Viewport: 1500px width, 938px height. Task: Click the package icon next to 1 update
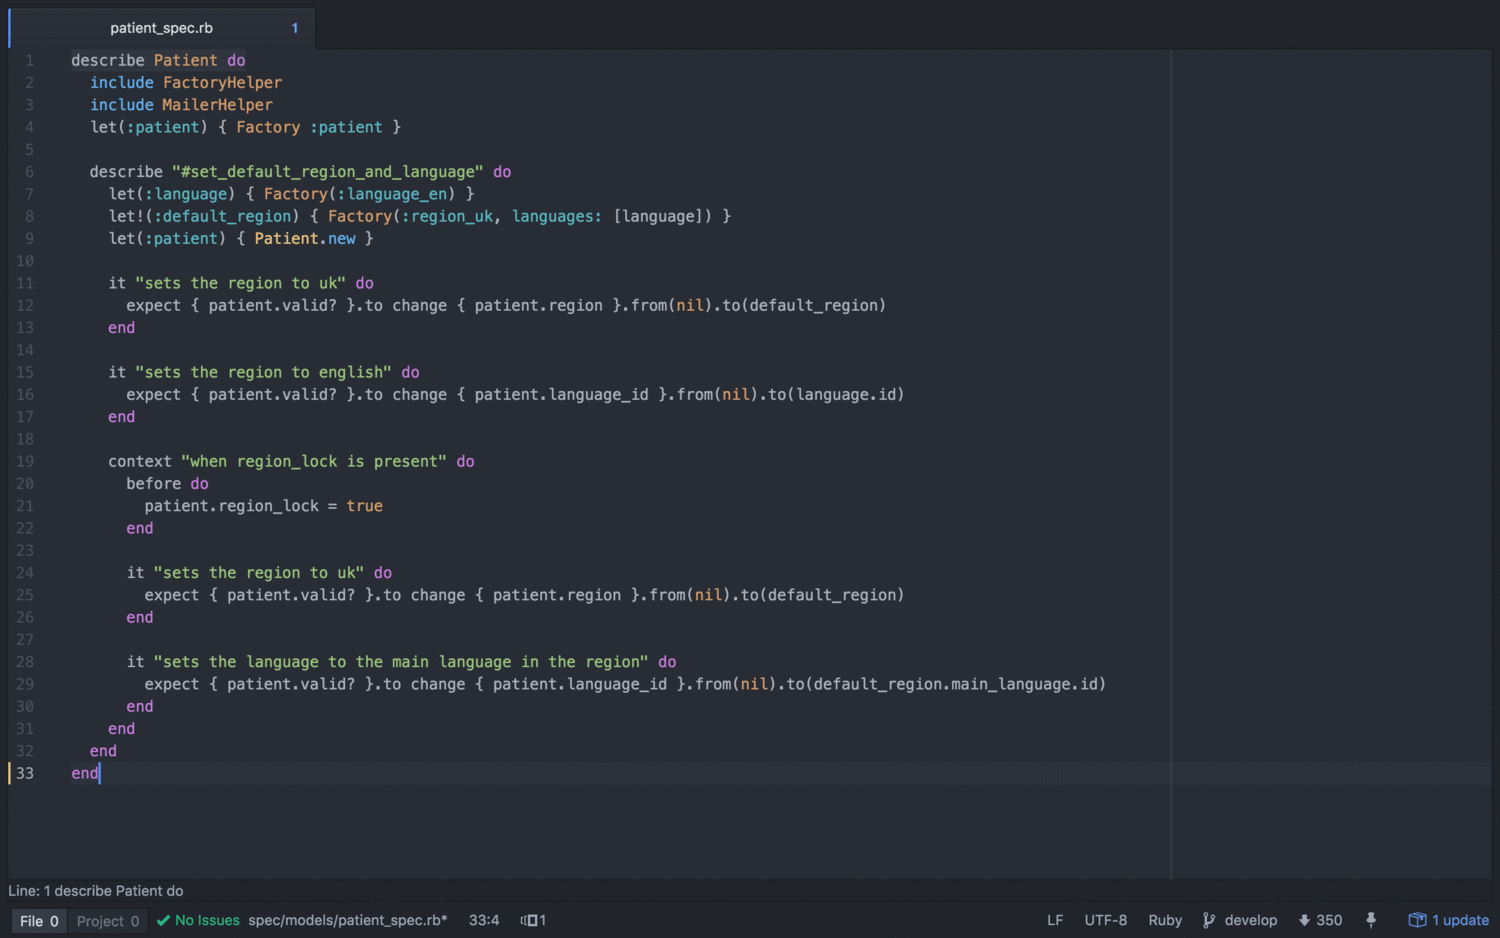click(1417, 920)
